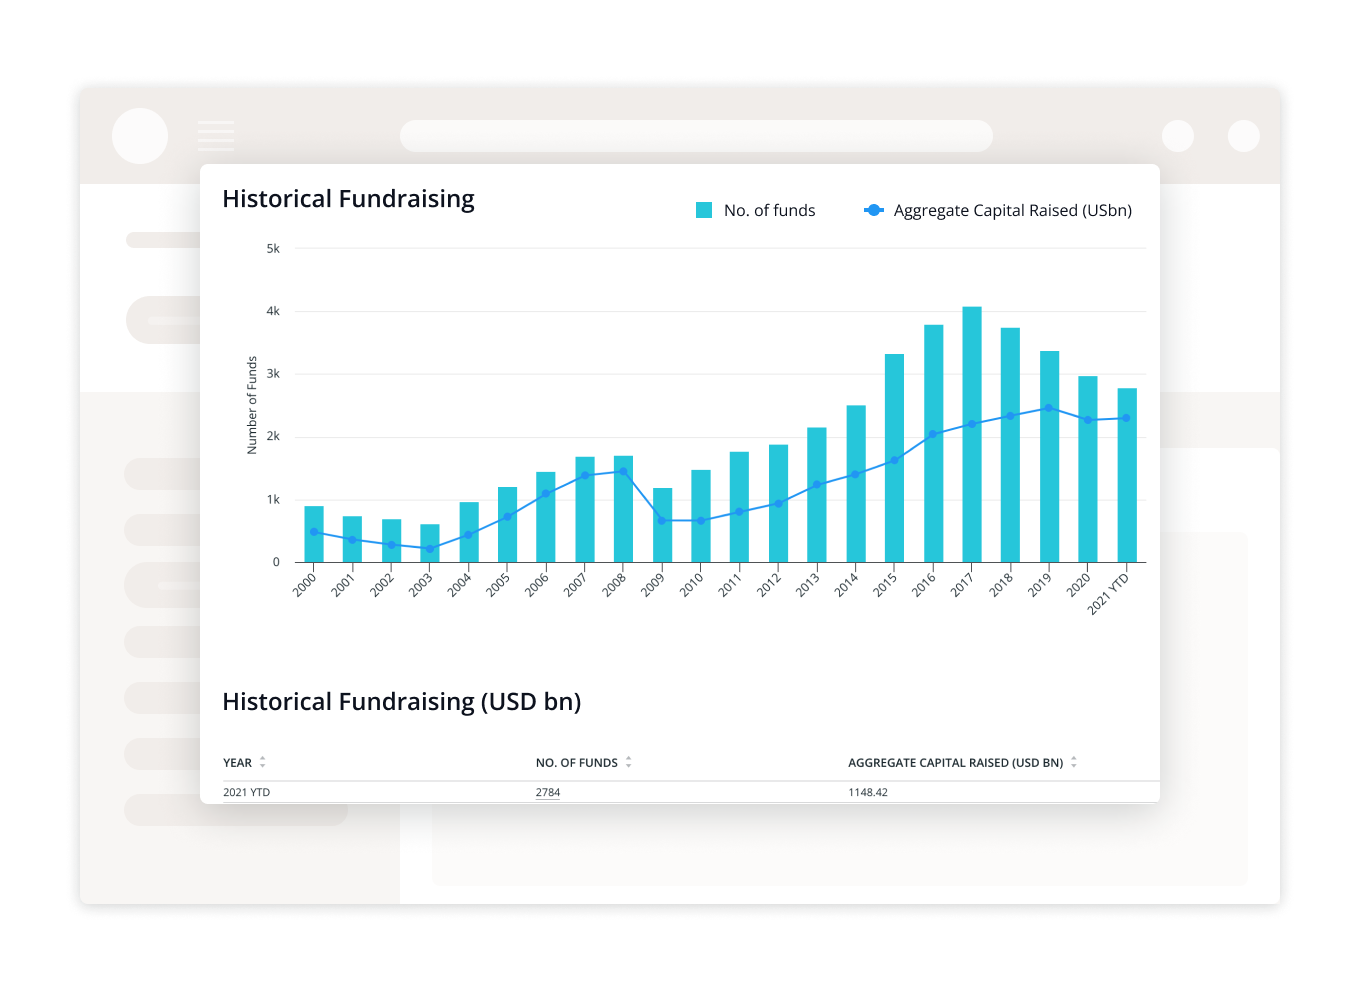The width and height of the screenshot is (1360, 992).
Task: Sort the table by YEAR
Action: click(244, 762)
